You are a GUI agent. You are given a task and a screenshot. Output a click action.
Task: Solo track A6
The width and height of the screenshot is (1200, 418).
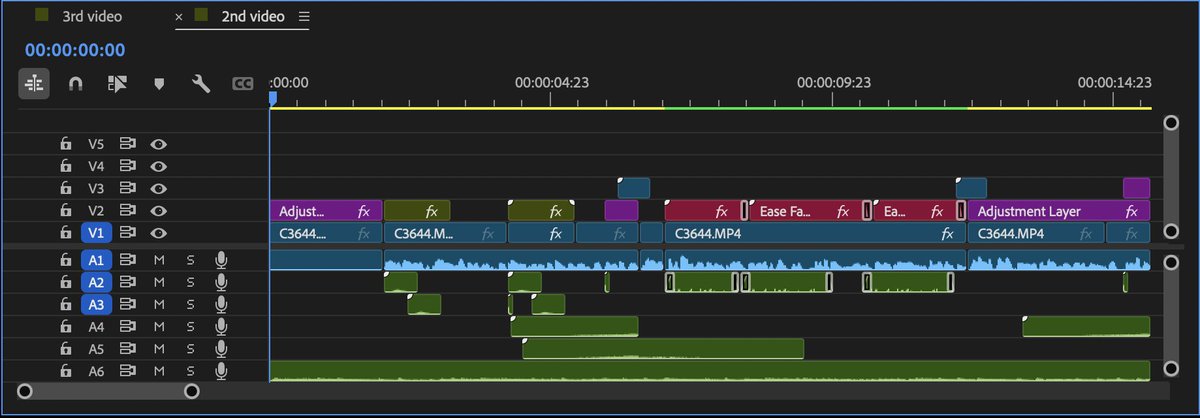click(x=190, y=370)
